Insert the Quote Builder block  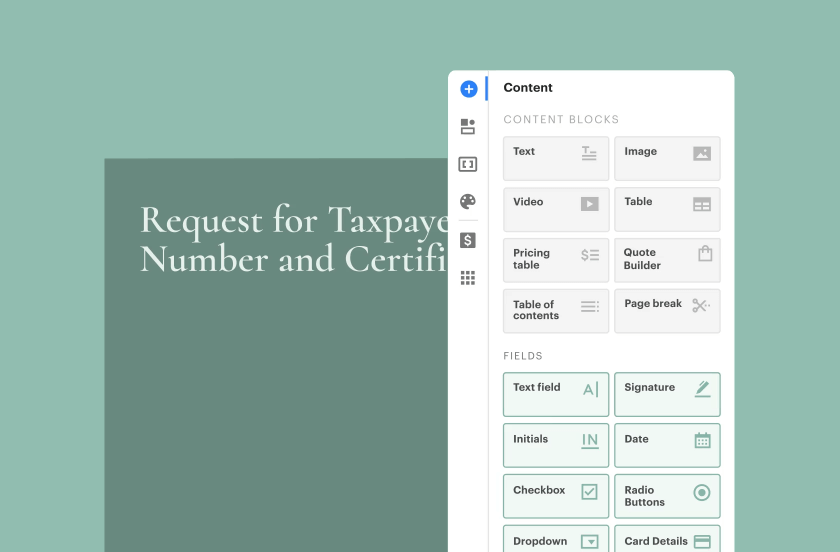click(666, 260)
